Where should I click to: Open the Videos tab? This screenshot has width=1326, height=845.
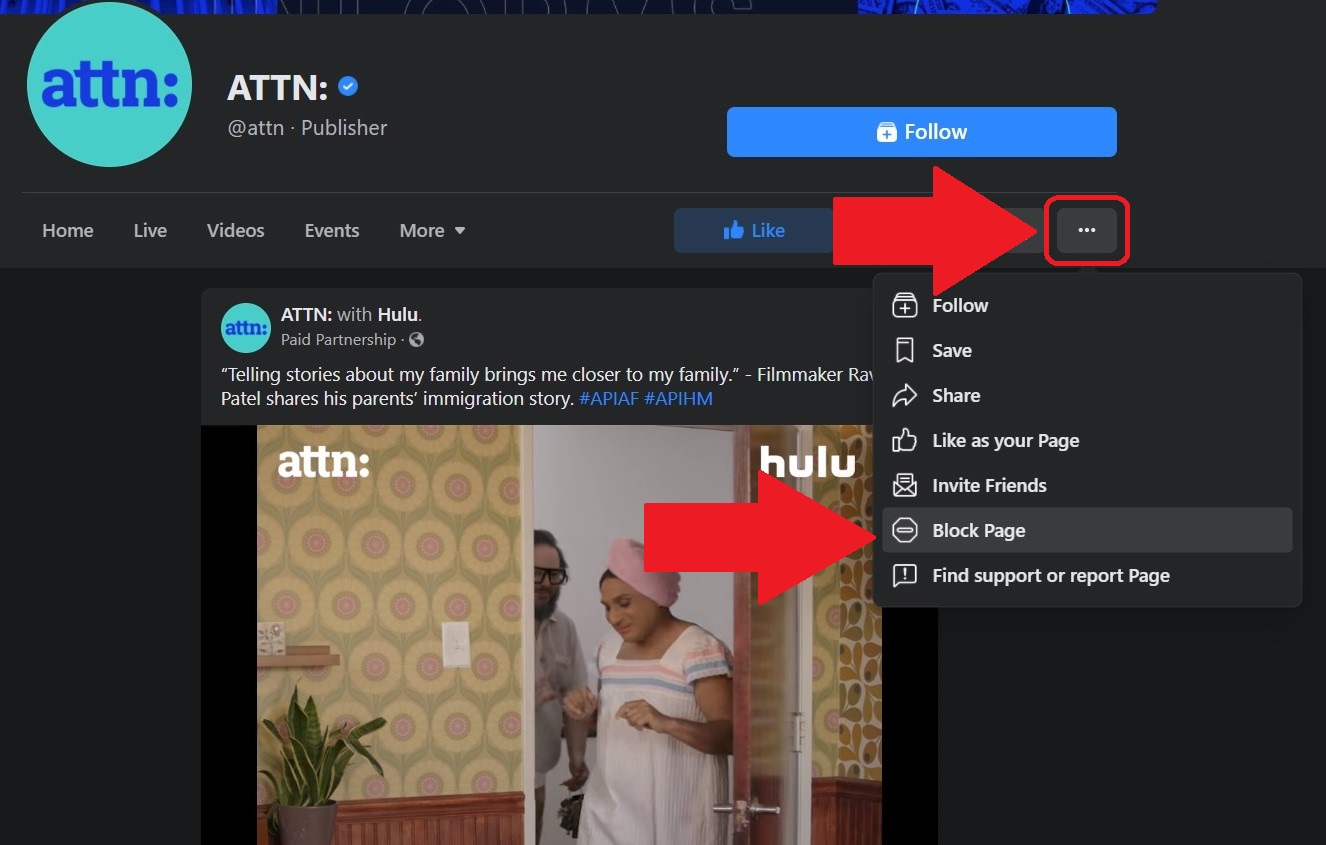click(x=236, y=230)
